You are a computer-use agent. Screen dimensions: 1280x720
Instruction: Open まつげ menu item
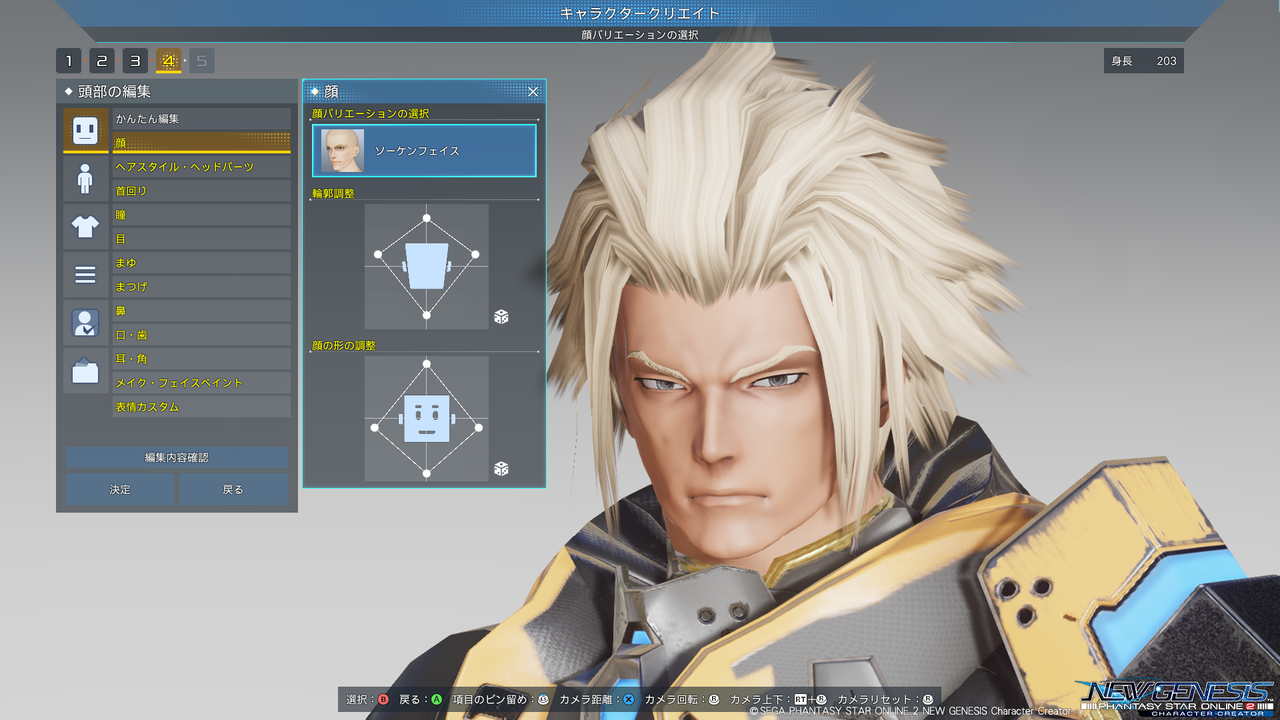coord(201,287)
